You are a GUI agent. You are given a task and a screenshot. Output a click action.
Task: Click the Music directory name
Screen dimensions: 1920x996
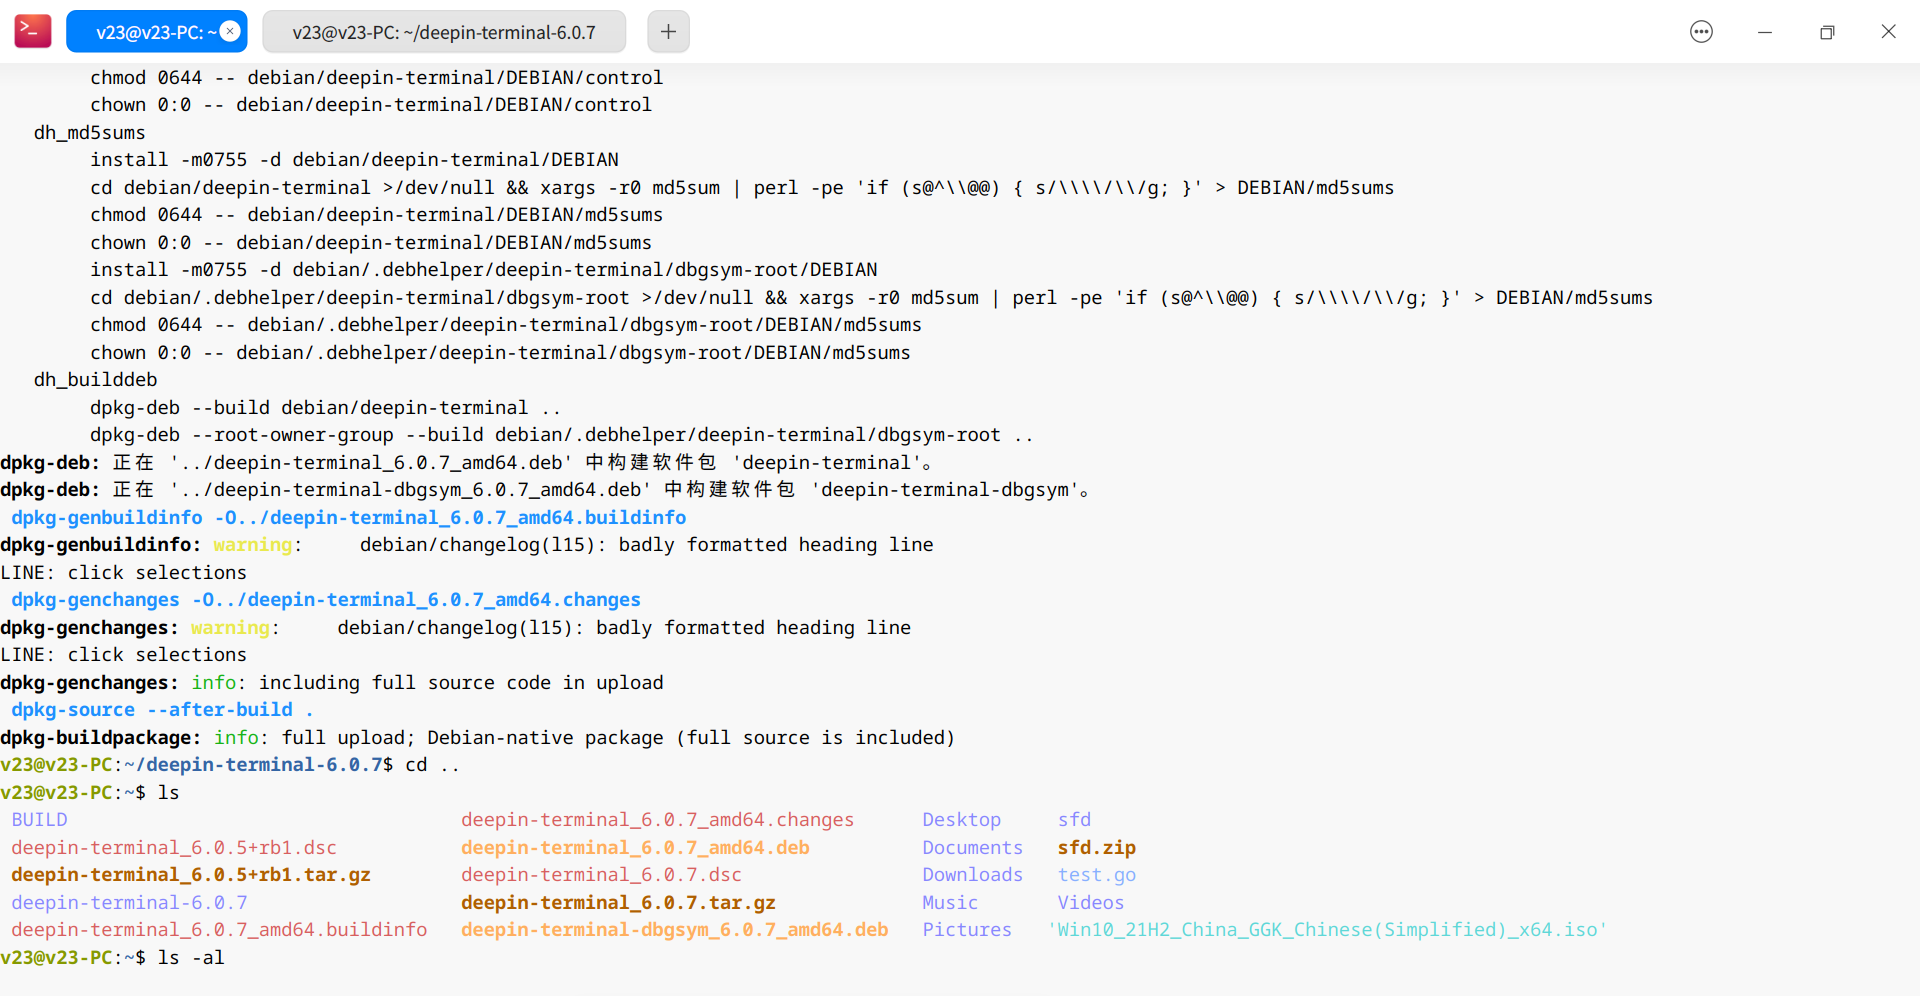click(950, 903)
